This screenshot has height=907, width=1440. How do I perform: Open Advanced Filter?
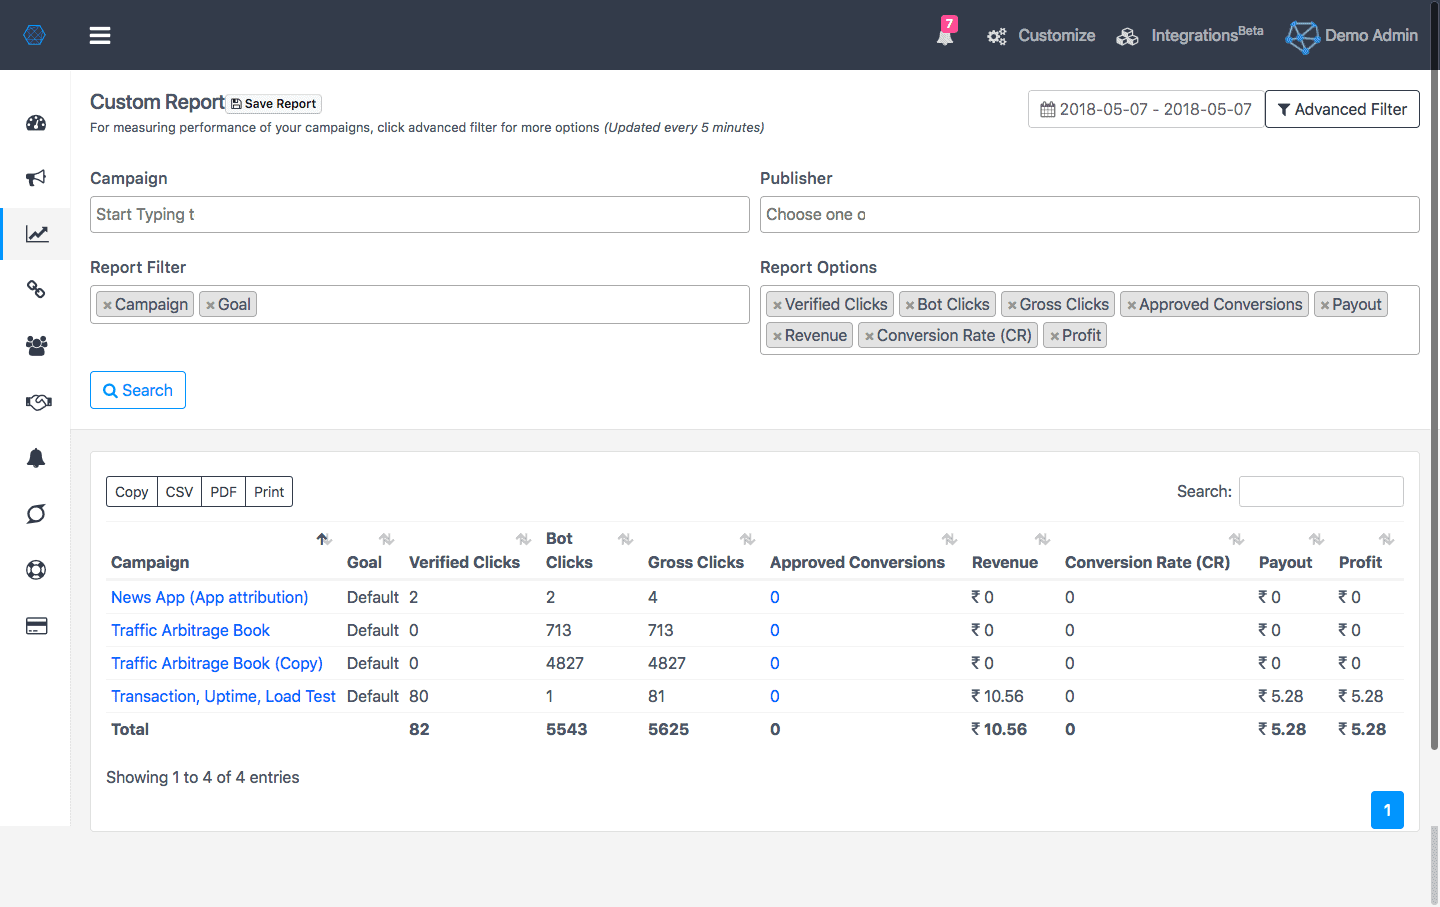(1342, 109)
